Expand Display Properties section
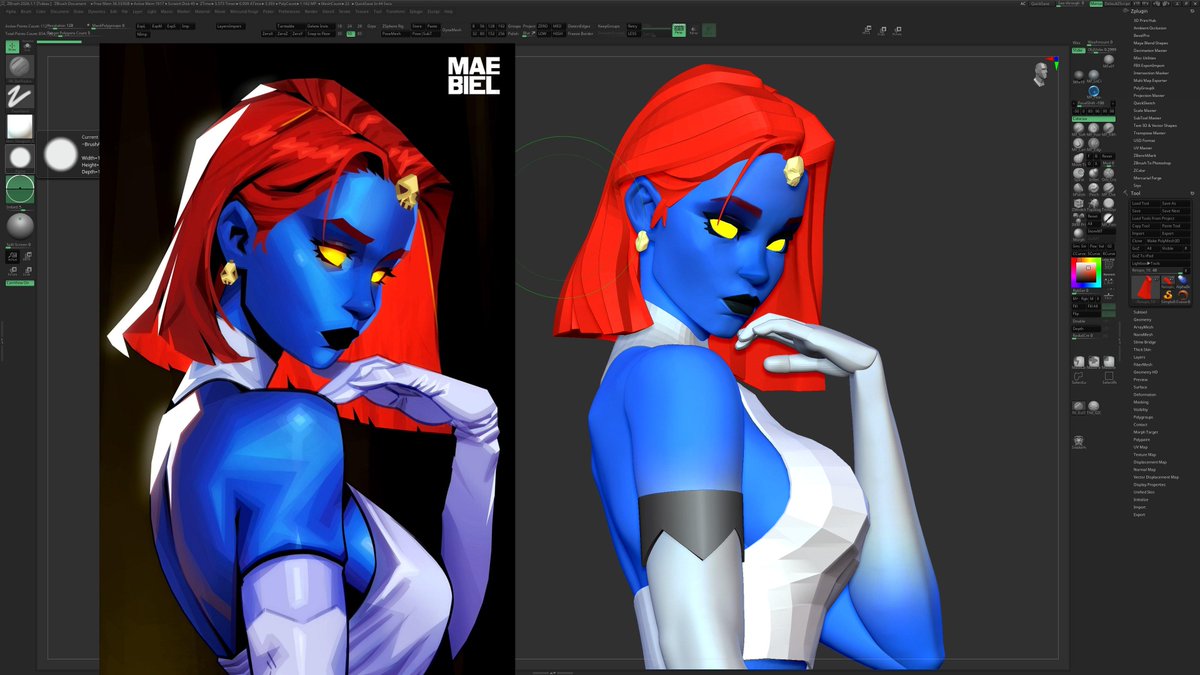This screenshot has width=1200, height=675. (x=1149, y=484)
